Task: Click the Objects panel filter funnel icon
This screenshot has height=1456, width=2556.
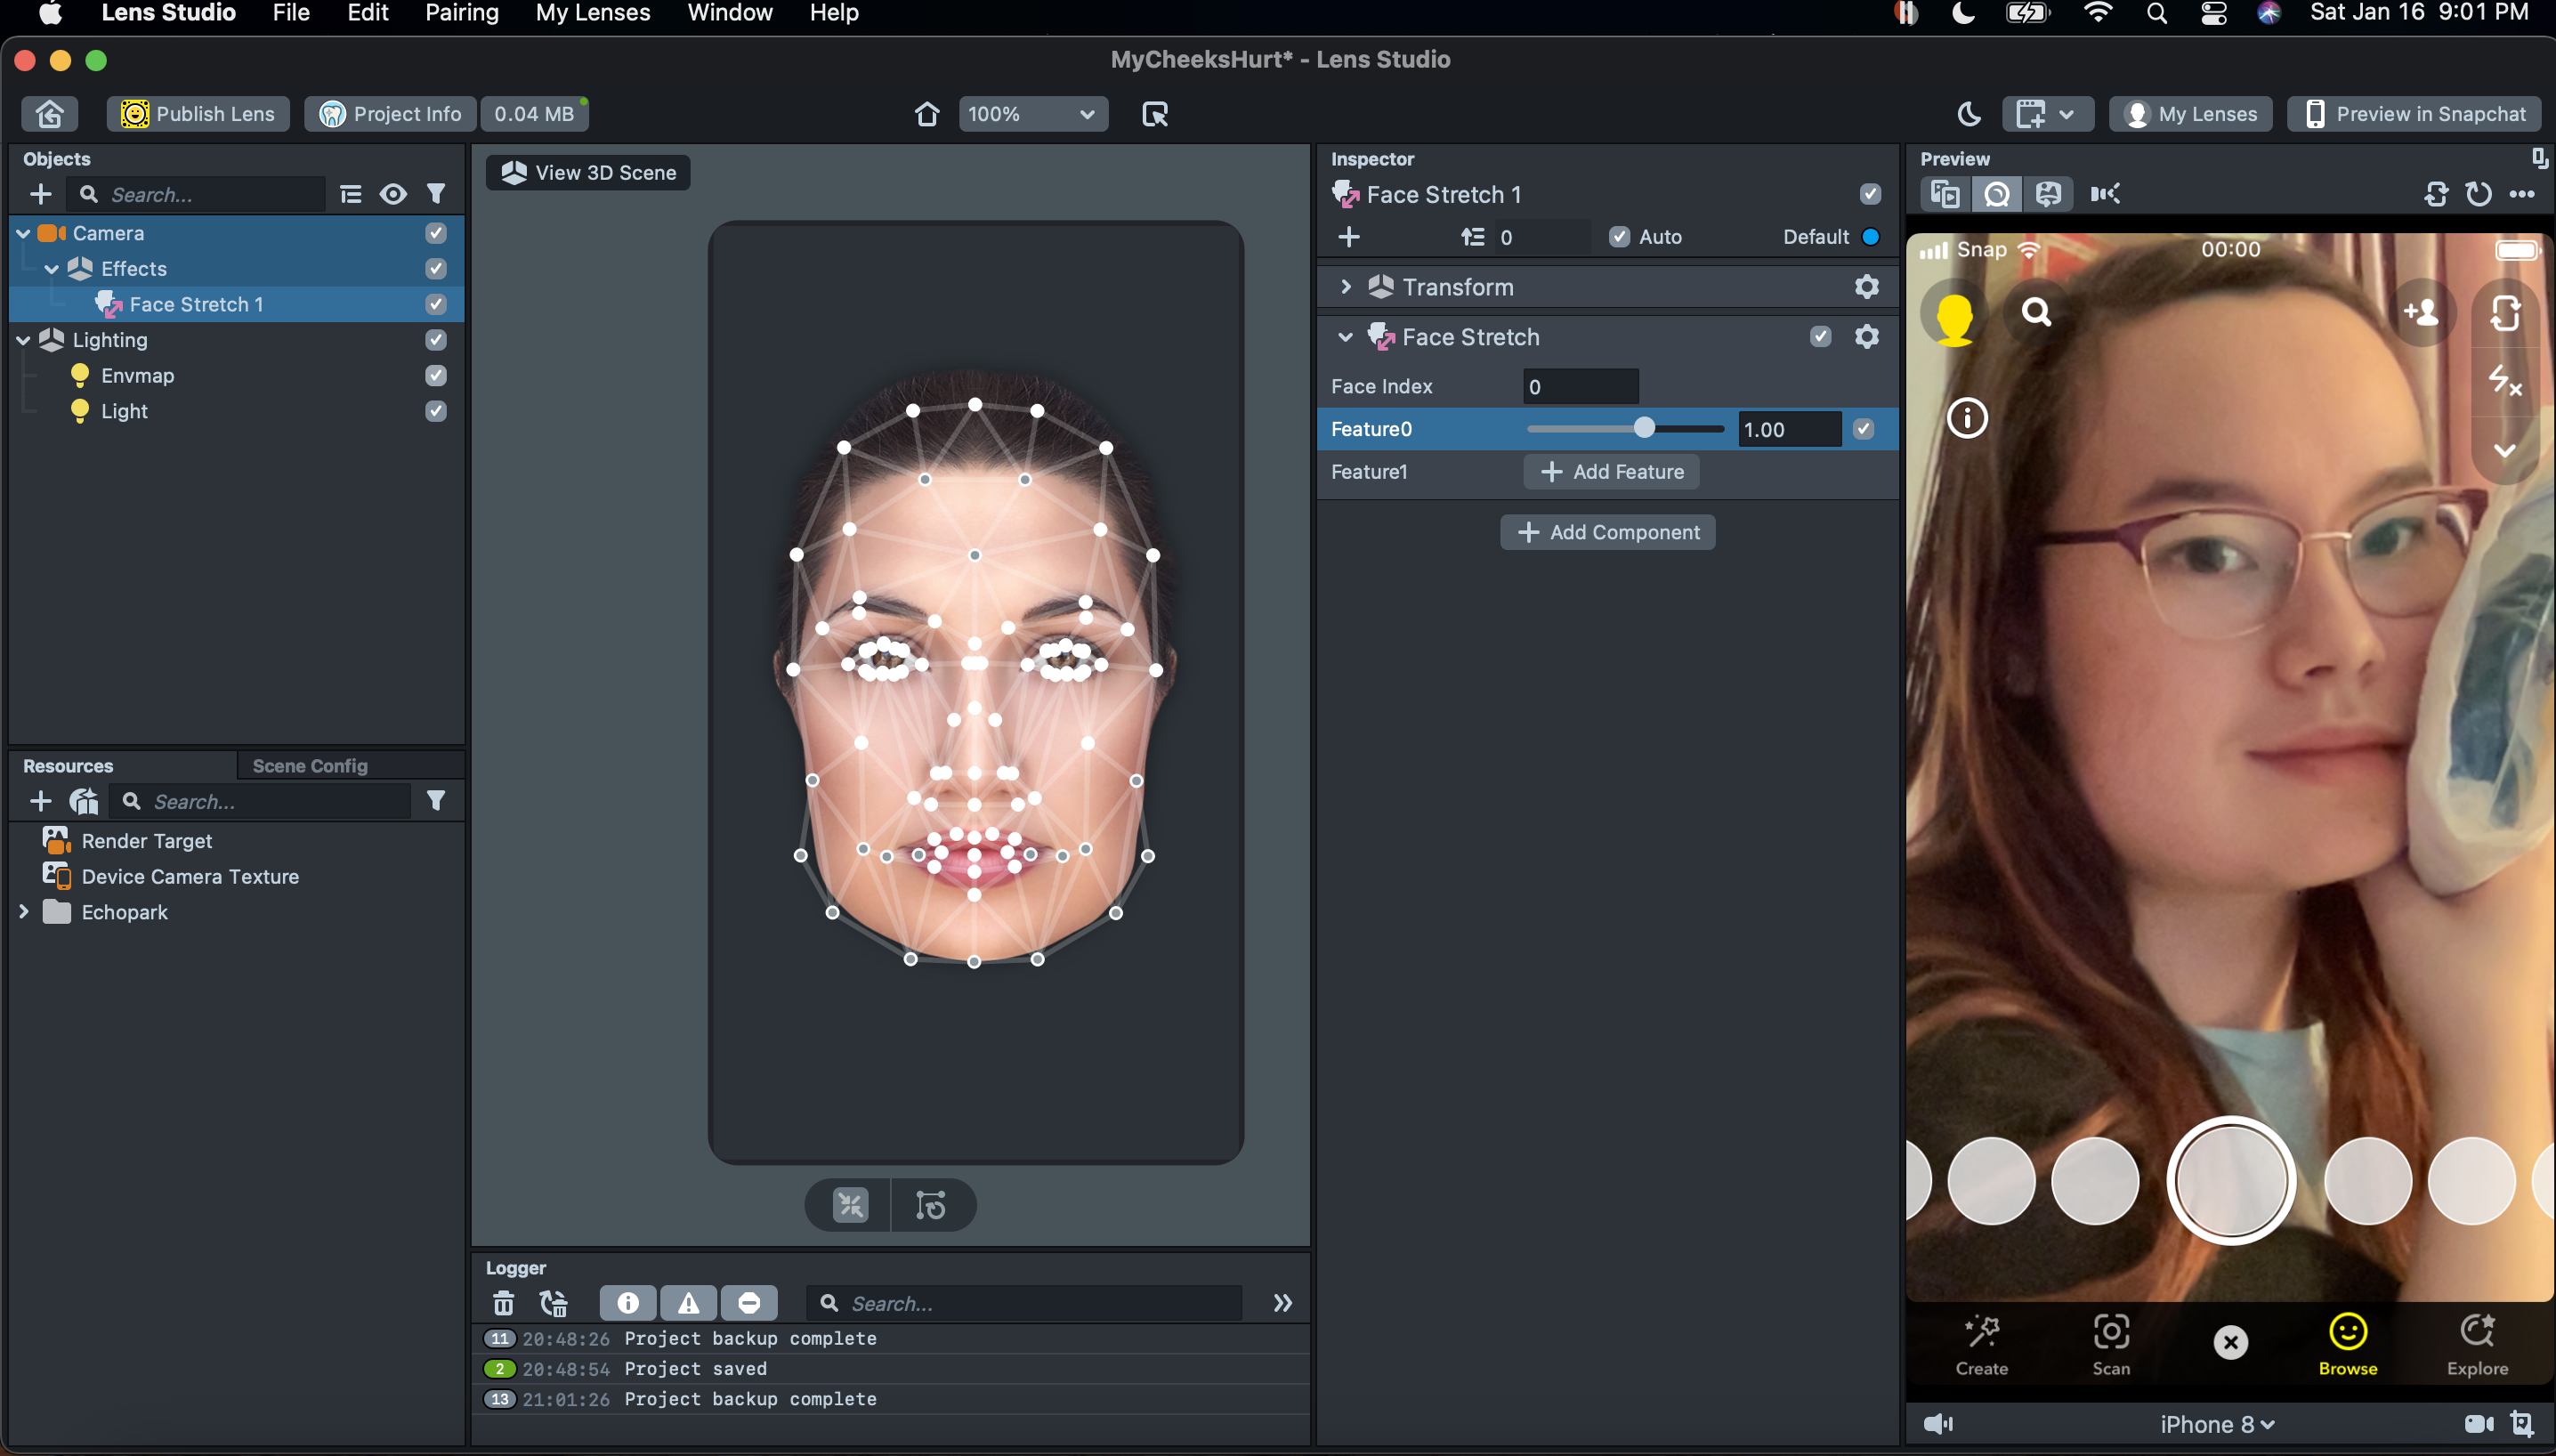Action: pos(436,194)
